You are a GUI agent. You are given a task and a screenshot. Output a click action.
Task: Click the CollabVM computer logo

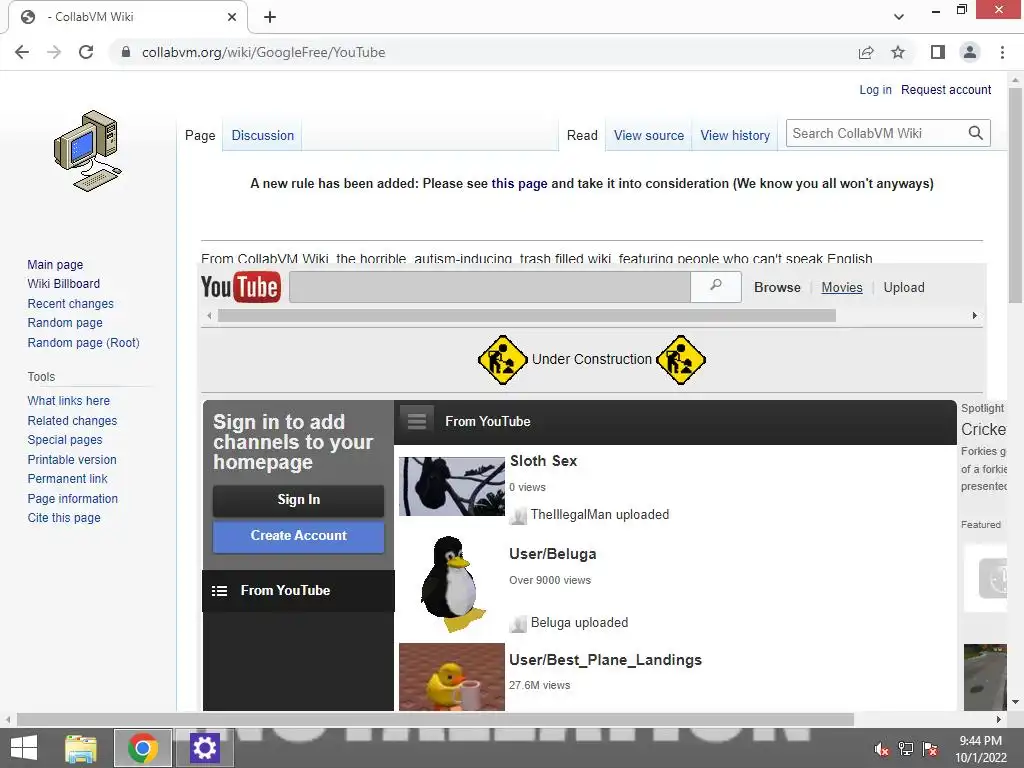tap(88, 151)
